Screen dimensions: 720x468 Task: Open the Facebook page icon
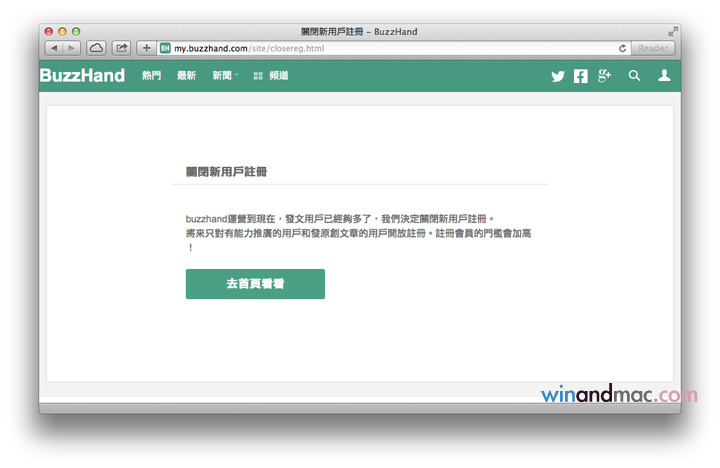[x=581, y=76]
